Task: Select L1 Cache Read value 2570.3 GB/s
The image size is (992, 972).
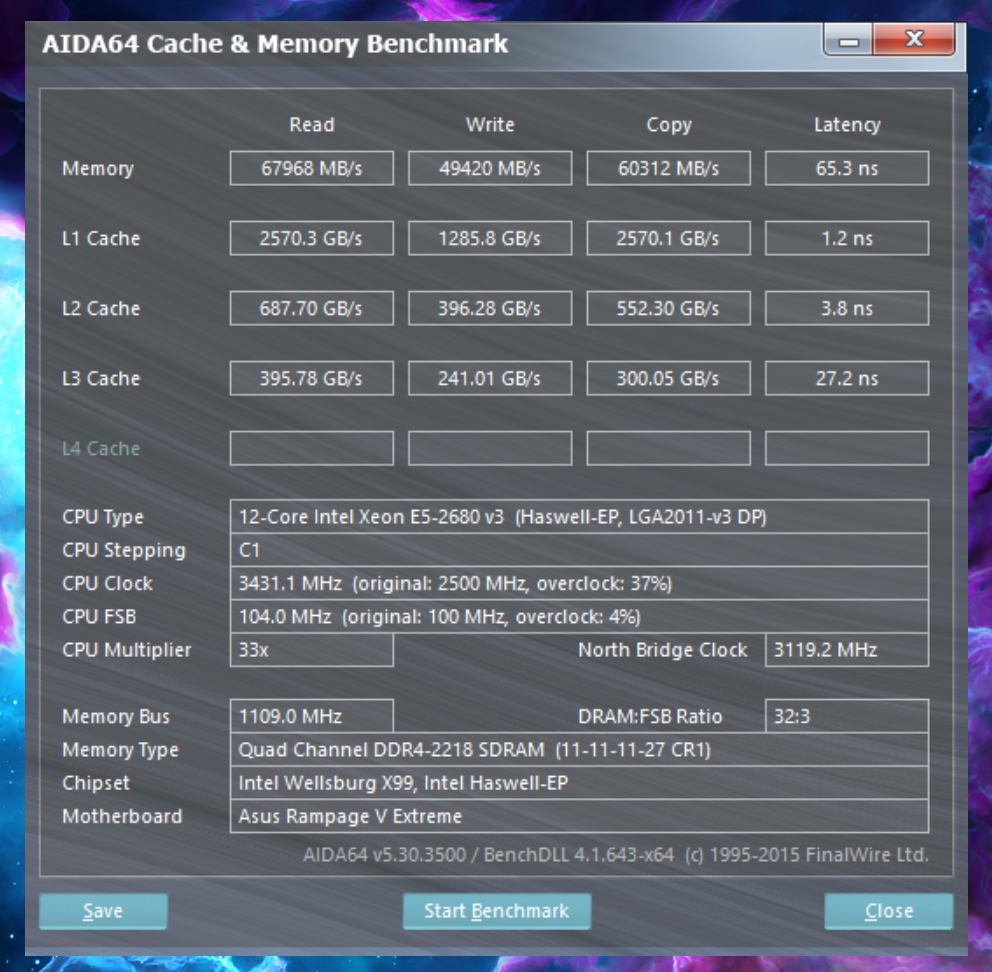Action: point(311,238)
